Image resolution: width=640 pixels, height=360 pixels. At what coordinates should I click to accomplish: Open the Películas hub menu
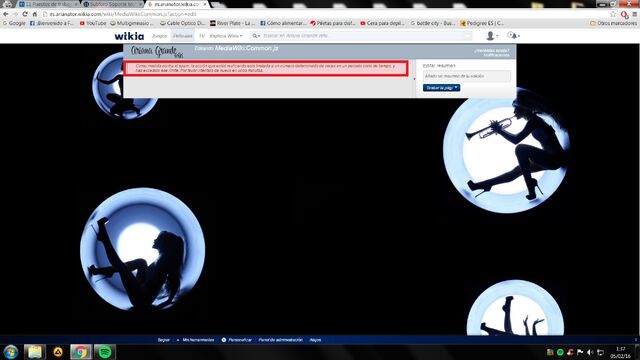[182, 36]
